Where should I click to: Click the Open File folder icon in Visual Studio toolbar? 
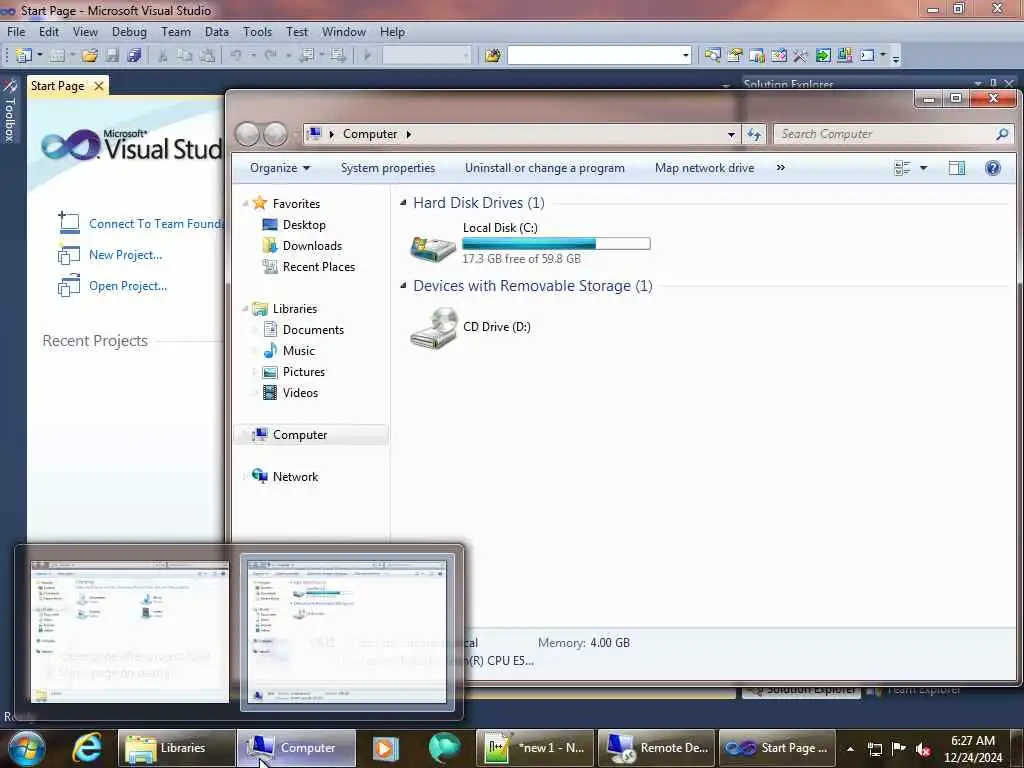click(x=89, y=56)
